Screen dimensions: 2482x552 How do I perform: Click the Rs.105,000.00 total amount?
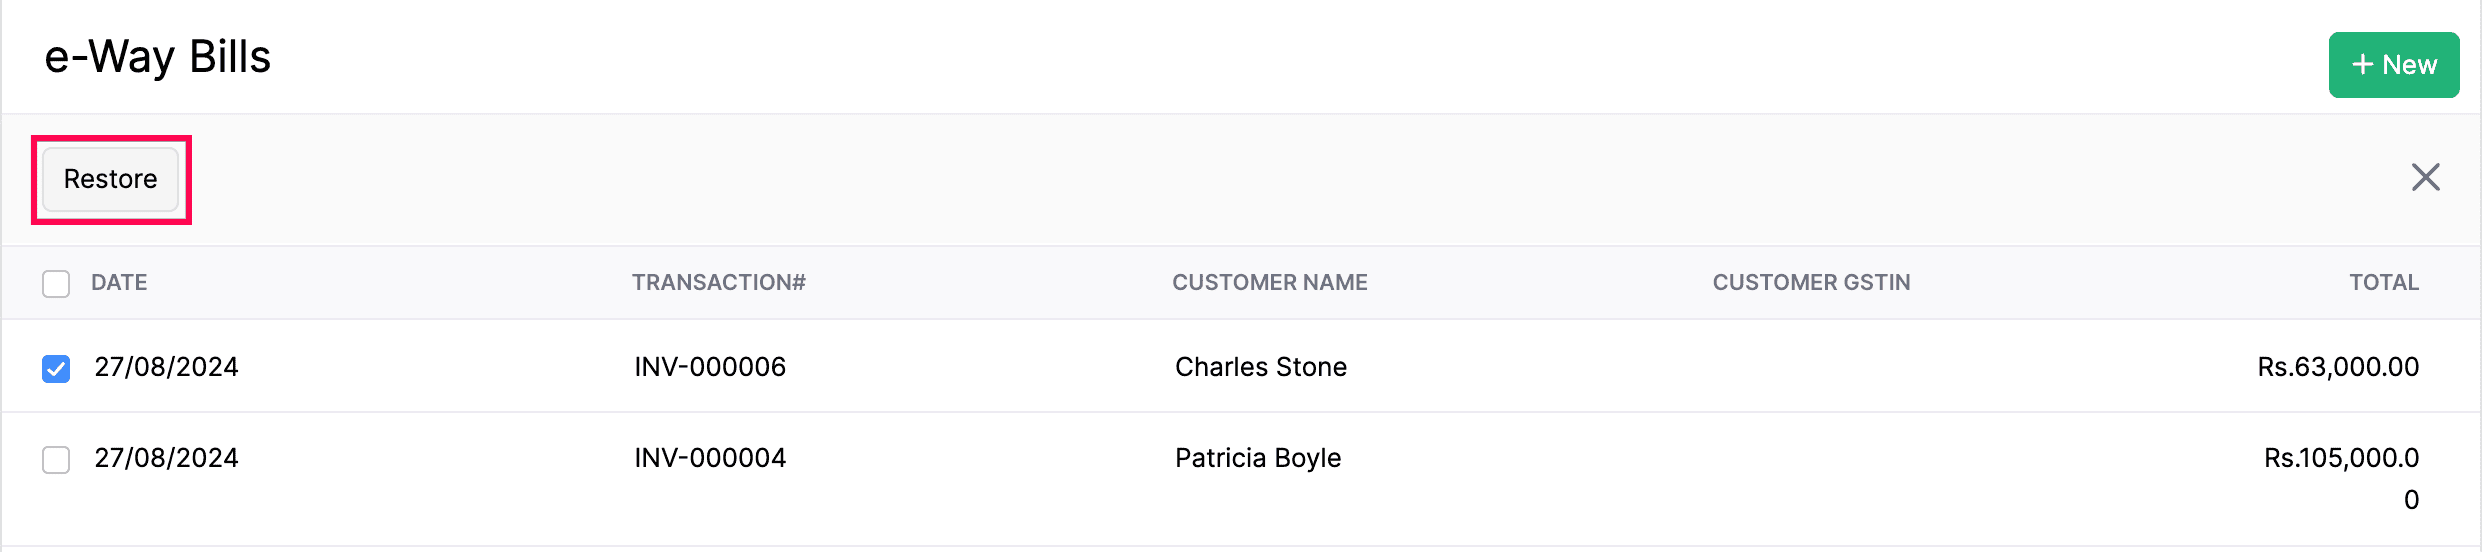click(2340, 459)
